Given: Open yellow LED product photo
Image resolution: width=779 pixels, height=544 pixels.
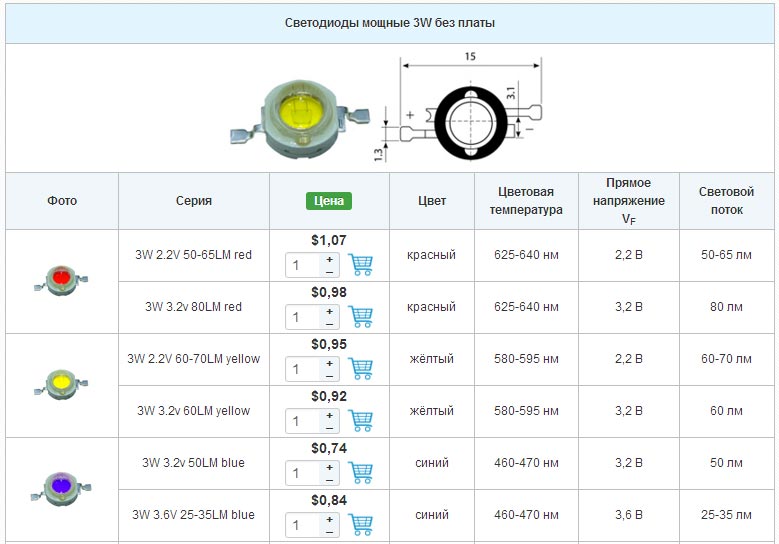Looking at the screenshot, I should [61, 385].
